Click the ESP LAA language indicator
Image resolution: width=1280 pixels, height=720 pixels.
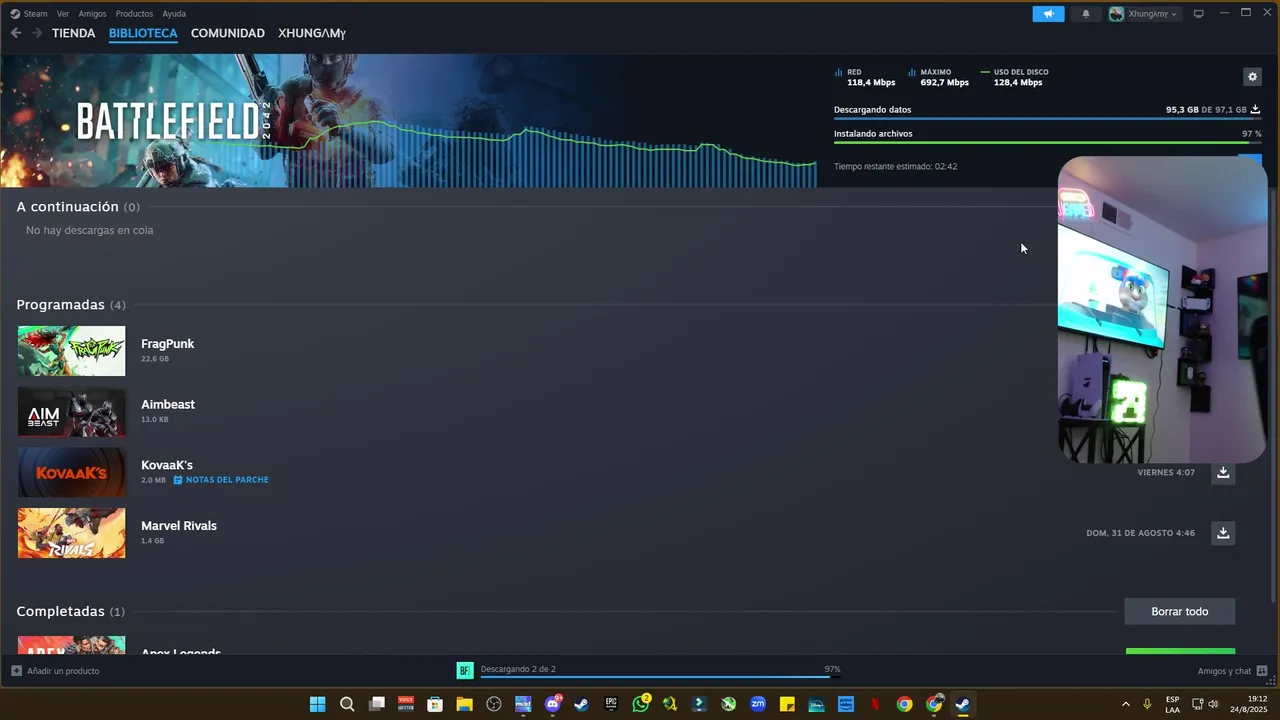1172,704
